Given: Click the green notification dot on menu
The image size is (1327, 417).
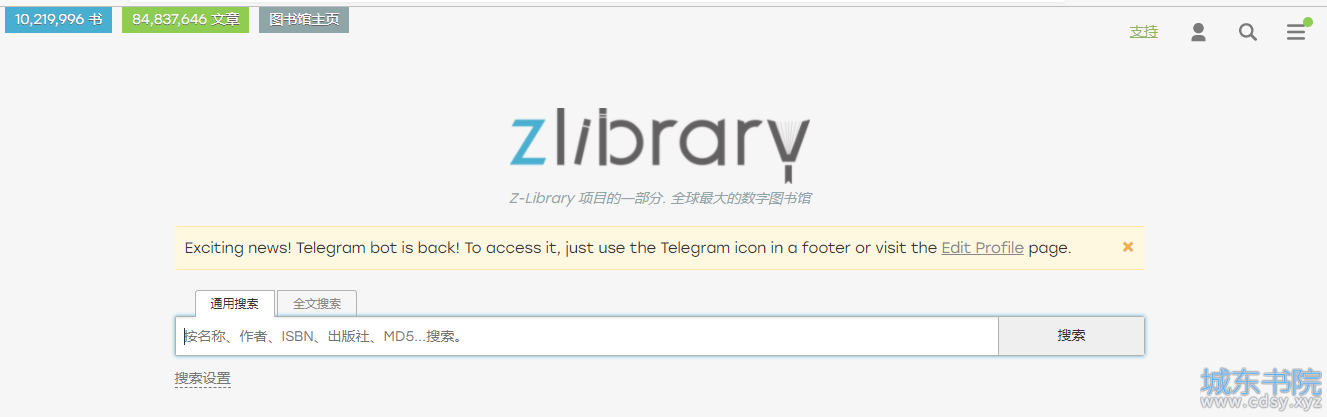Looking at the screenshot, I should [x=1307, y=22].
